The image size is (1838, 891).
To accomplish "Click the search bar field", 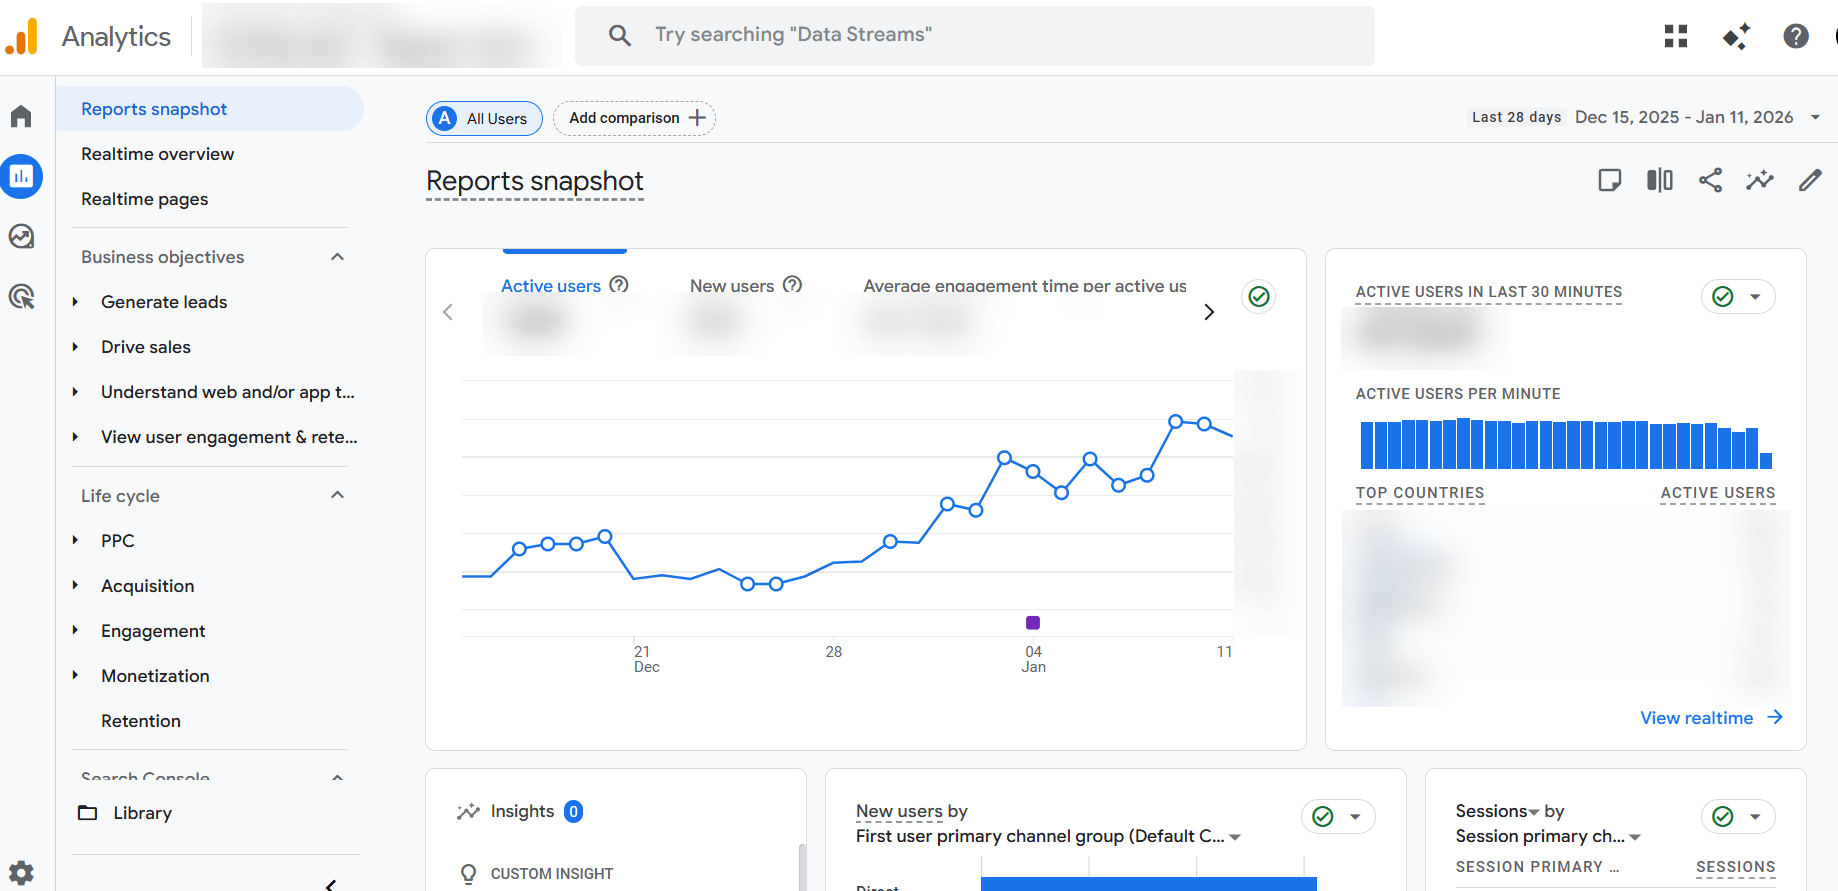I will (x=975, y=36).
